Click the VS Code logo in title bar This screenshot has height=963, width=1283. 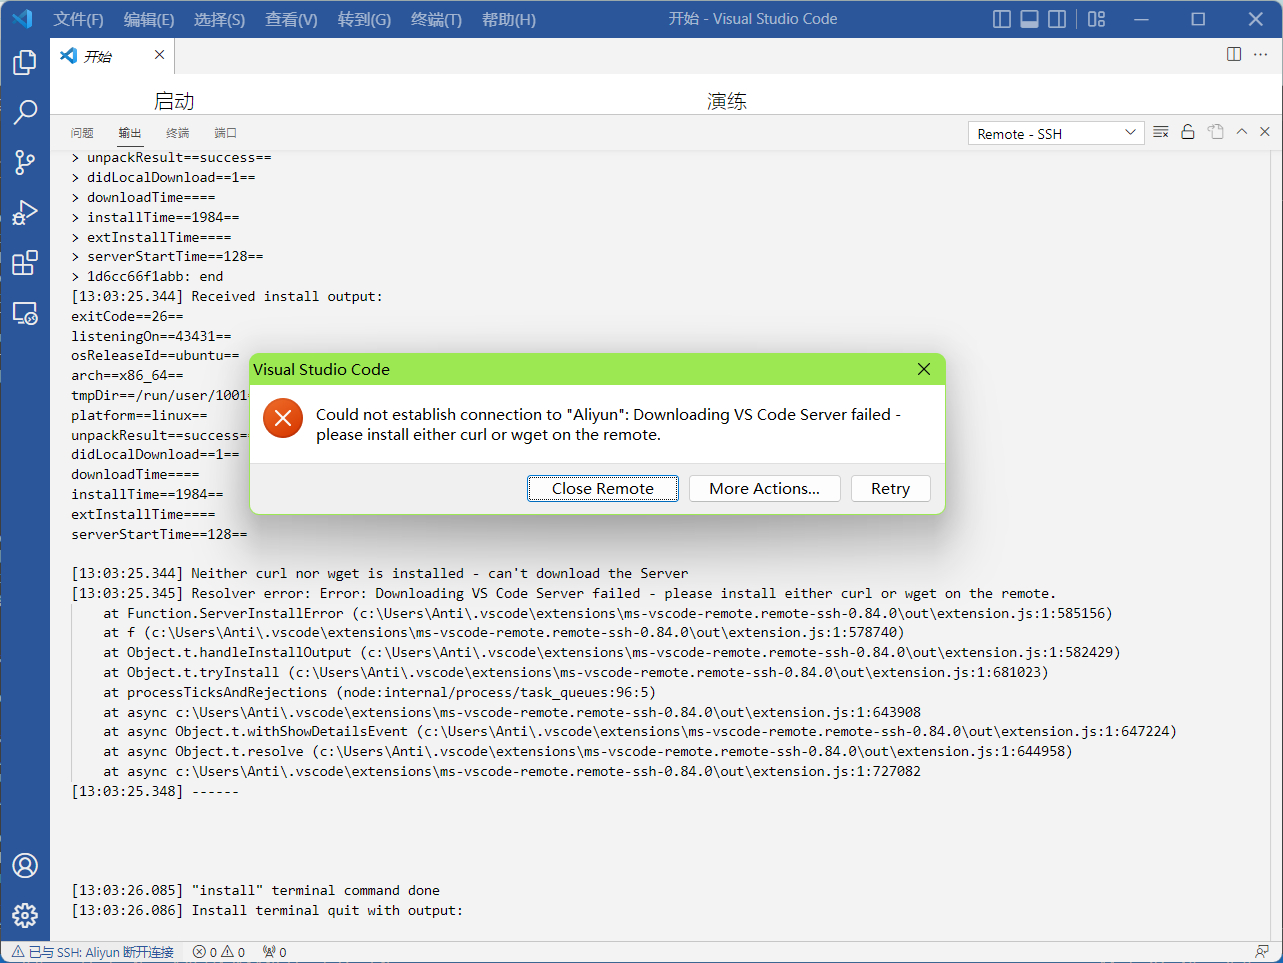coord(22,19)
